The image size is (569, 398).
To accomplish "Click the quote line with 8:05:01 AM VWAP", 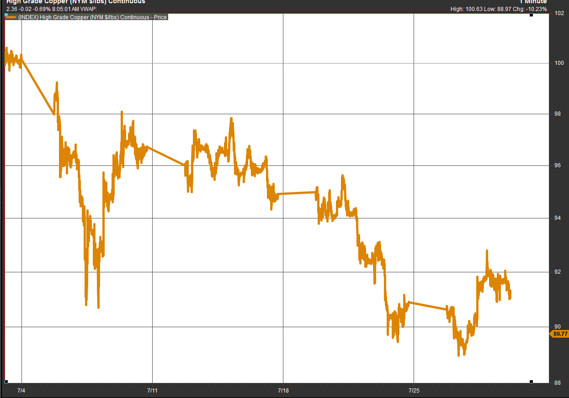I will (51, 9).
